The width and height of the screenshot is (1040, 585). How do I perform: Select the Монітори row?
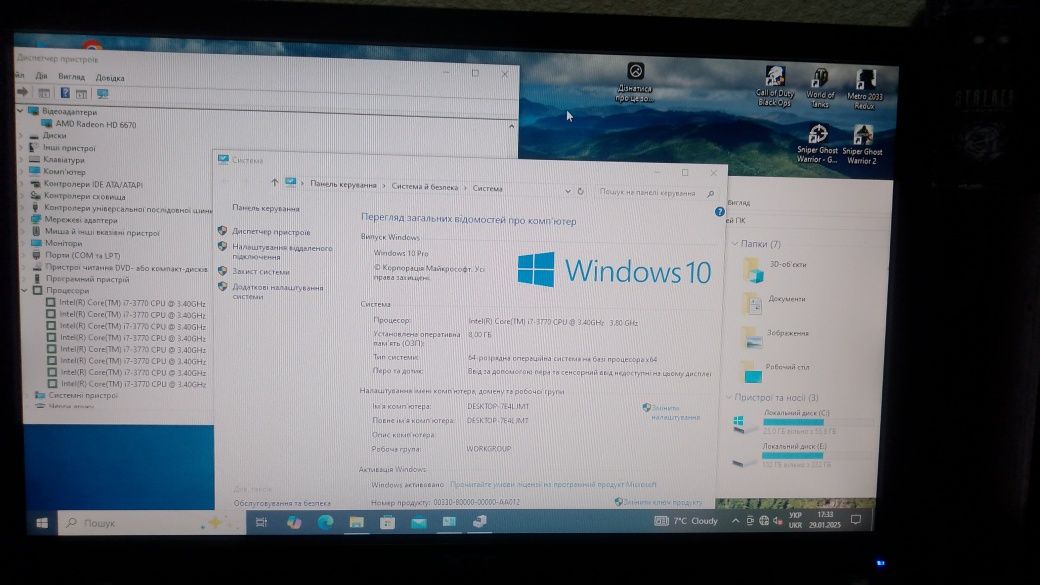[x=64, y=243]
